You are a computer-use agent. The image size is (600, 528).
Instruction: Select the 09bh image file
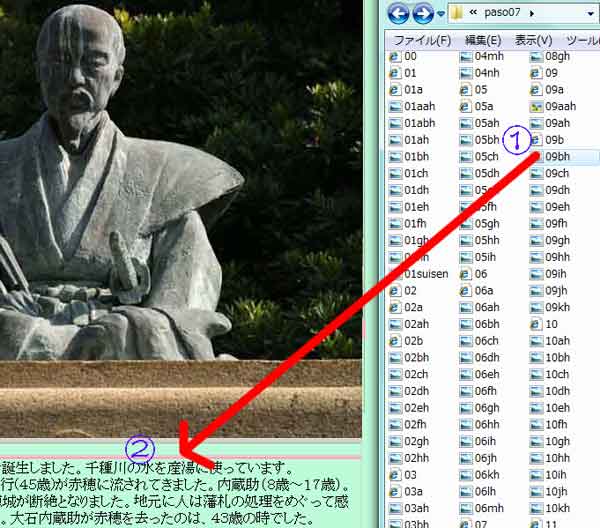pos(557,157)
